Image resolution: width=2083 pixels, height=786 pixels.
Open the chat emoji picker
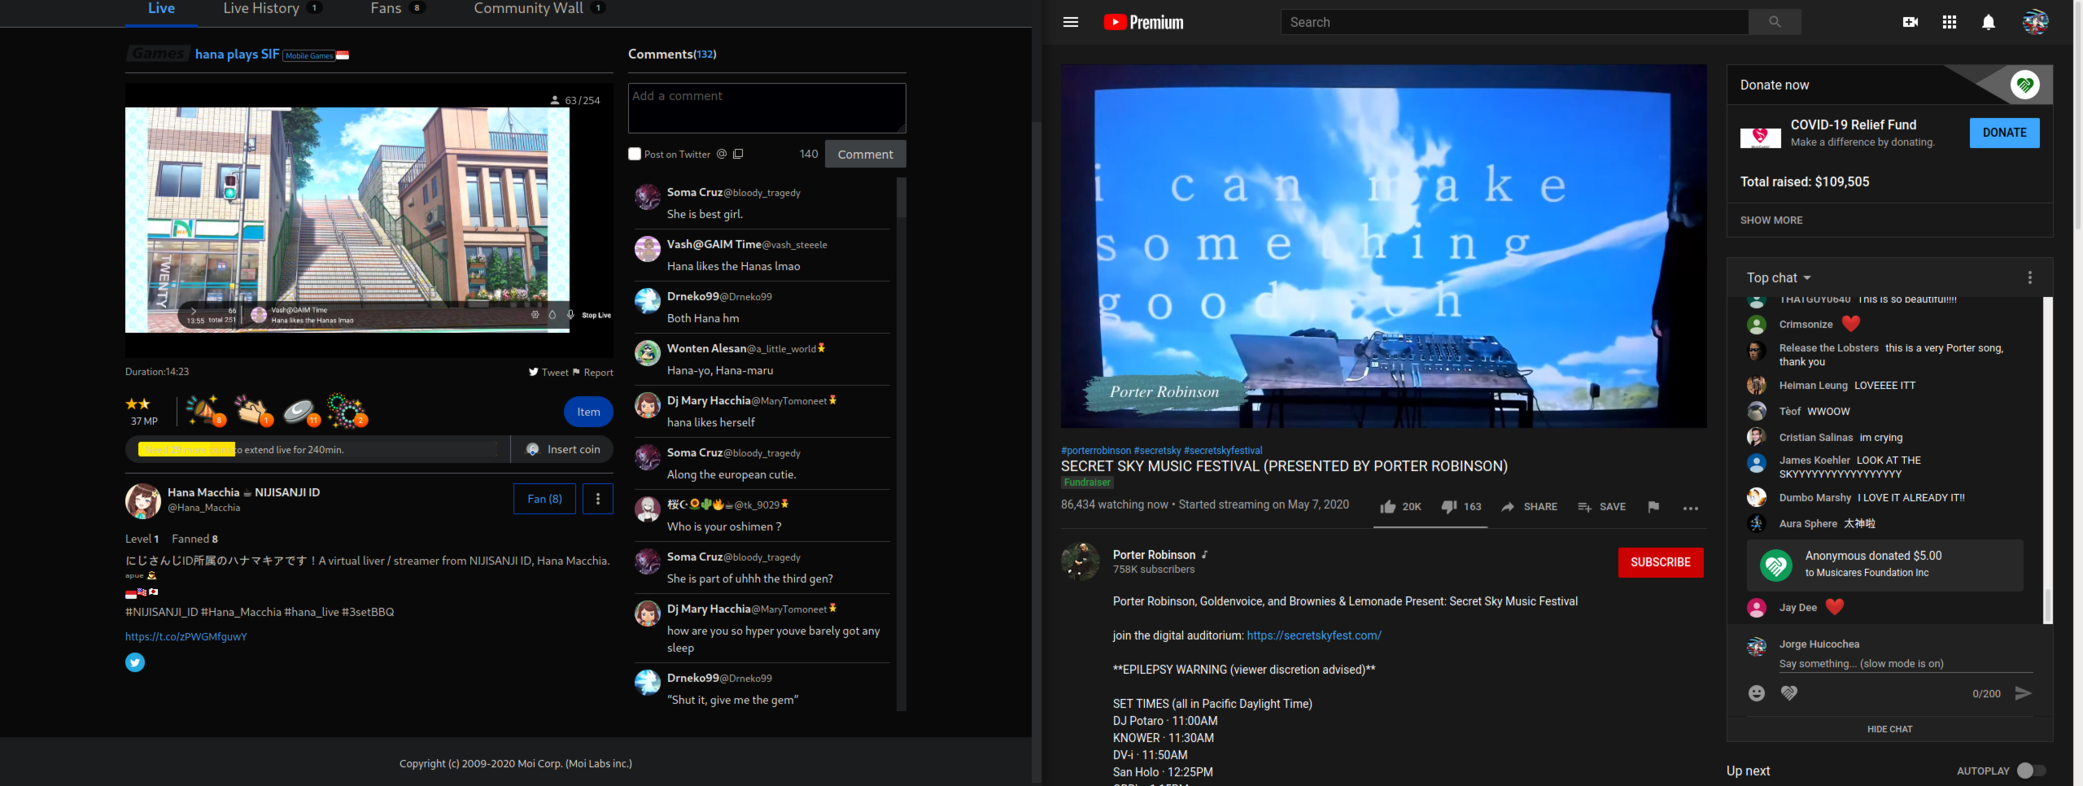click(1756, 693)
